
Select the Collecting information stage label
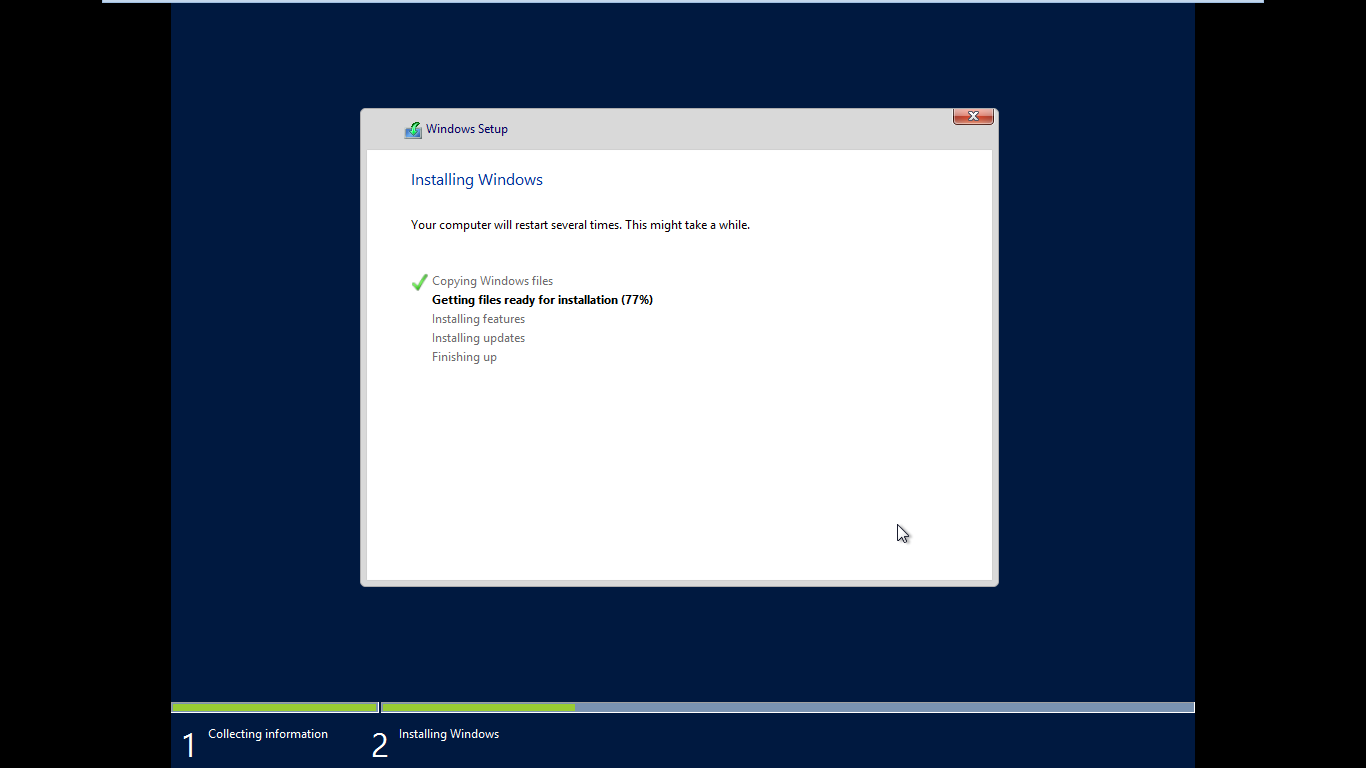267,733
